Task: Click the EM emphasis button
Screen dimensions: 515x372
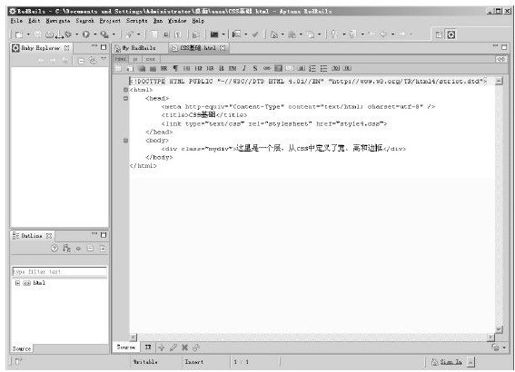Action: tap(232, 68)
